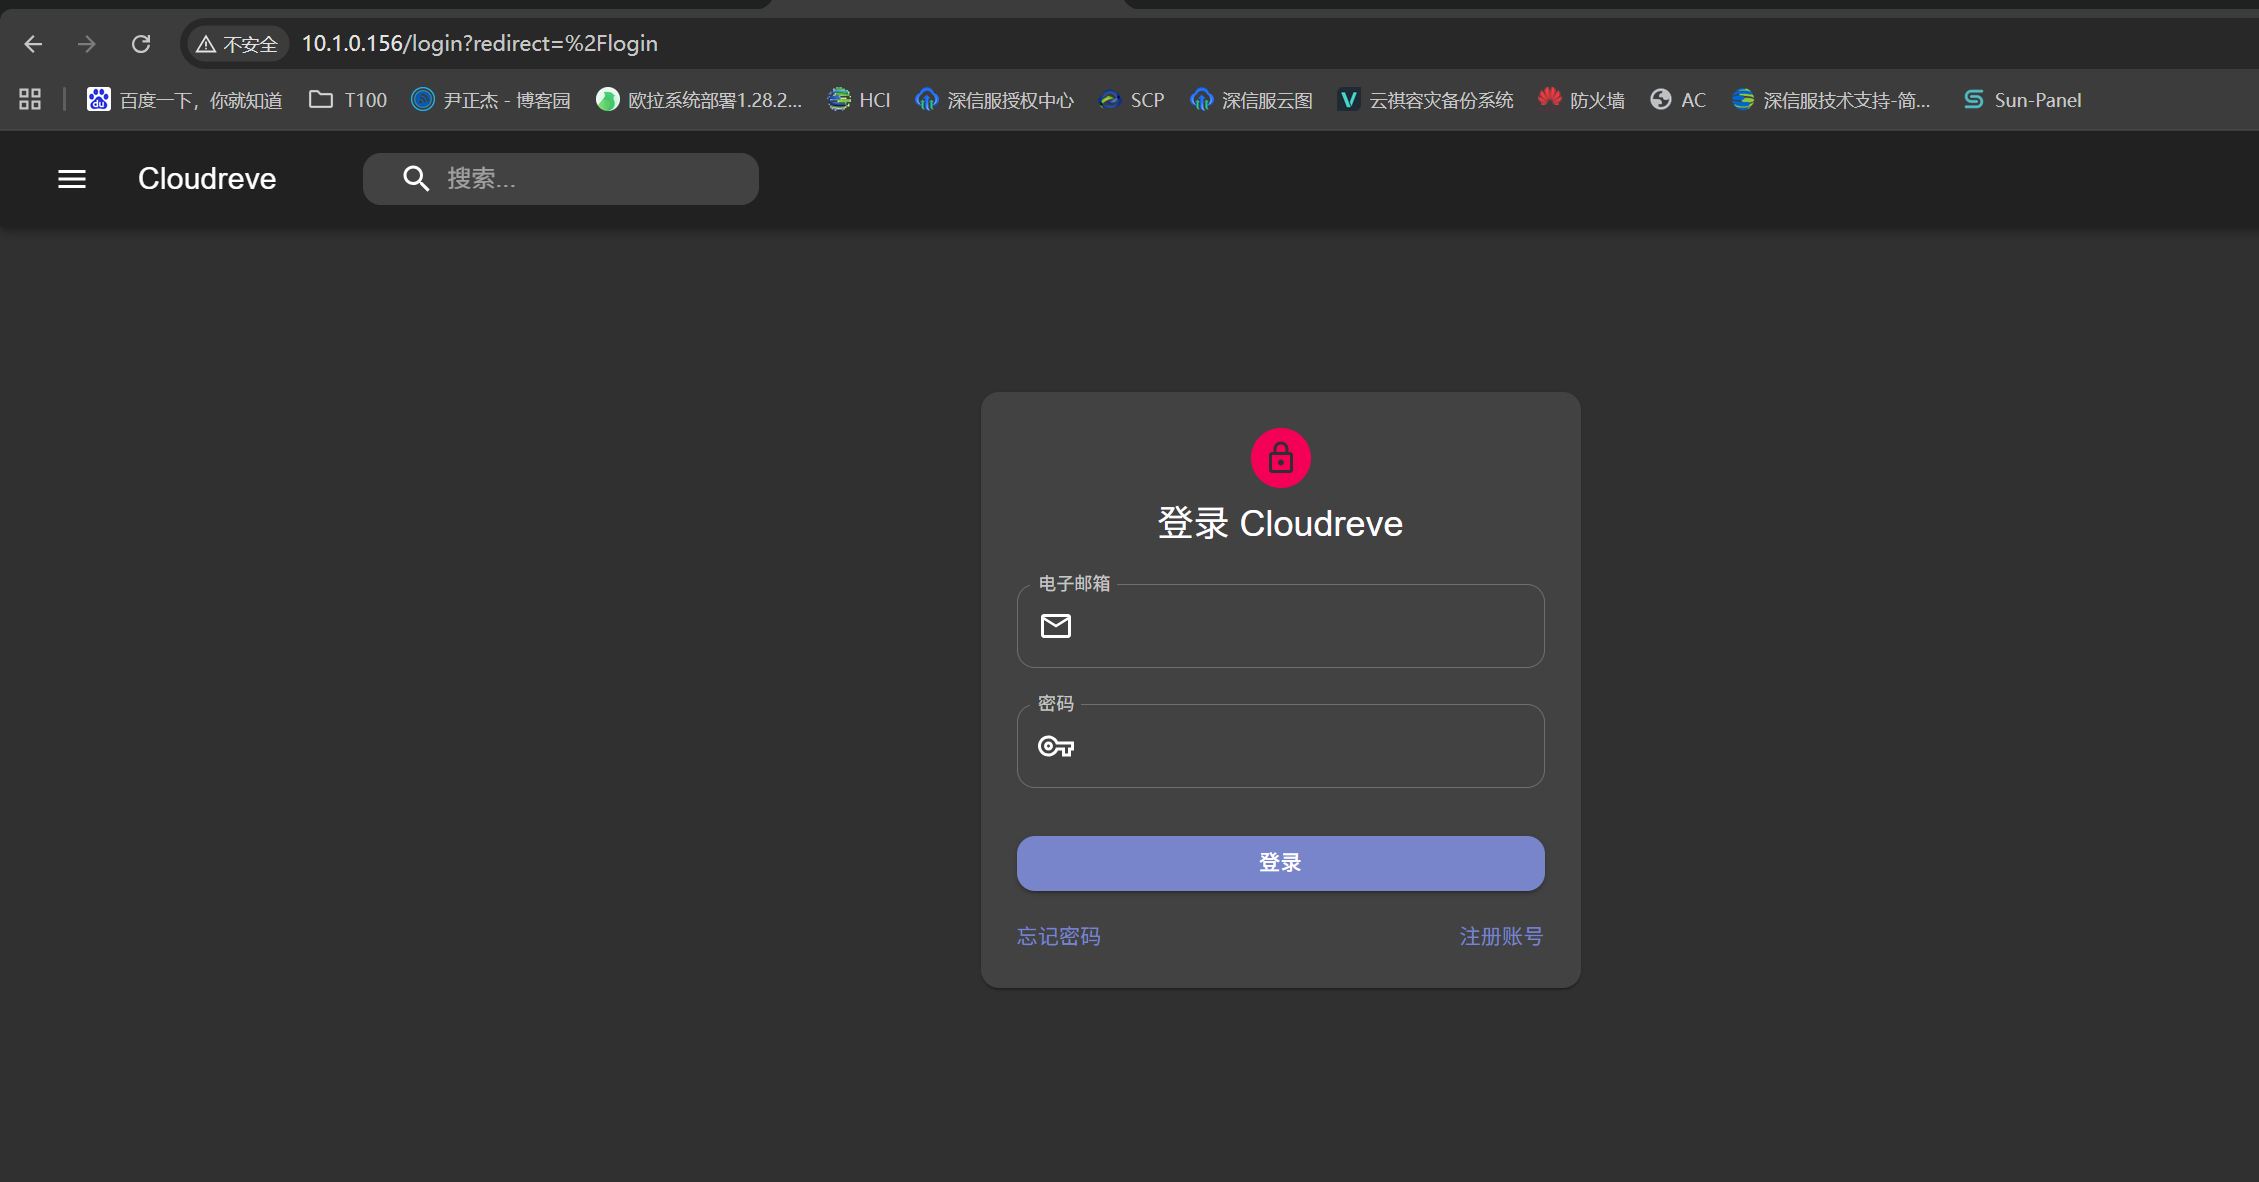Open the Sun-Panel bookmark
The image size is (2259, 1182).
click(2022, 100)
